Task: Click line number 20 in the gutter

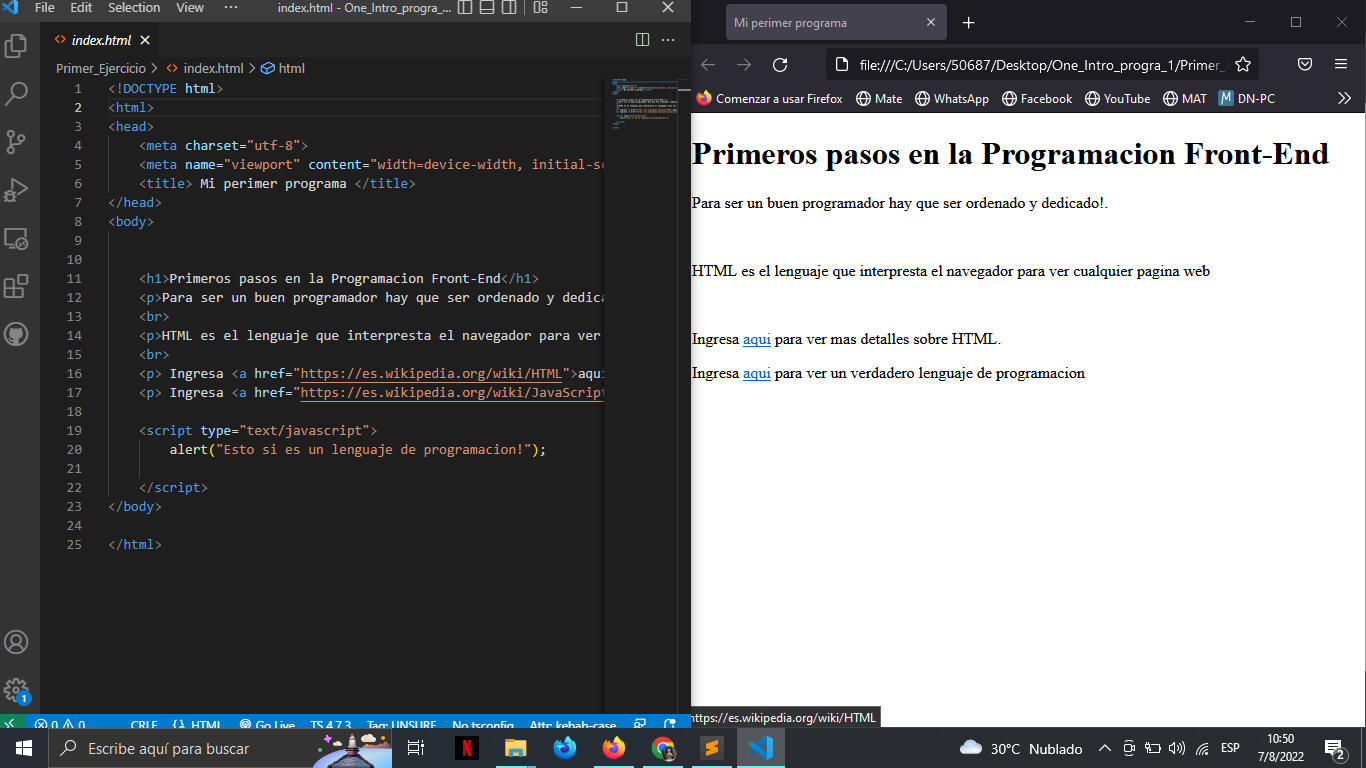Action: click(x=75, y=450)
